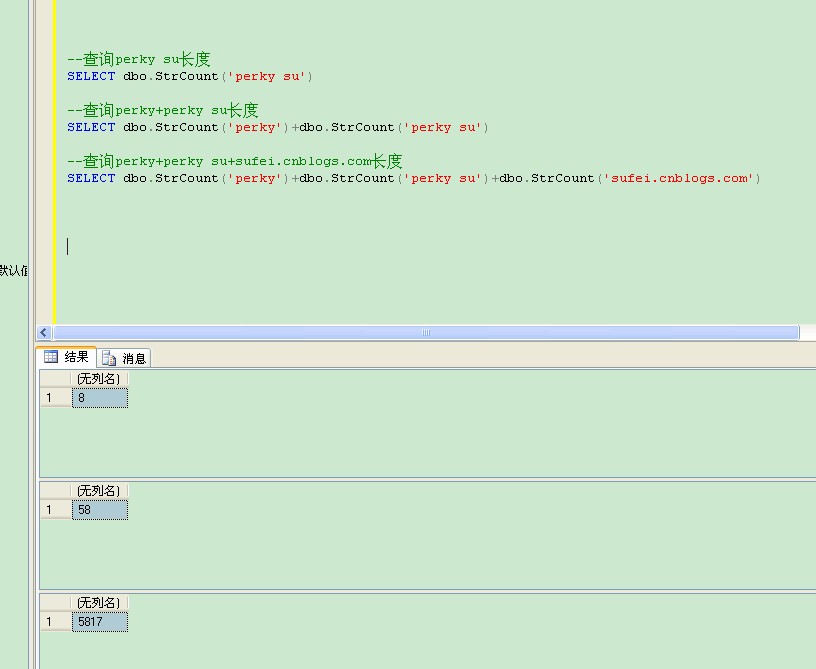Select row number 1 beside value 5817
Image resolution: width=816 pixels, height=669 pixels.
pos(56,622)
